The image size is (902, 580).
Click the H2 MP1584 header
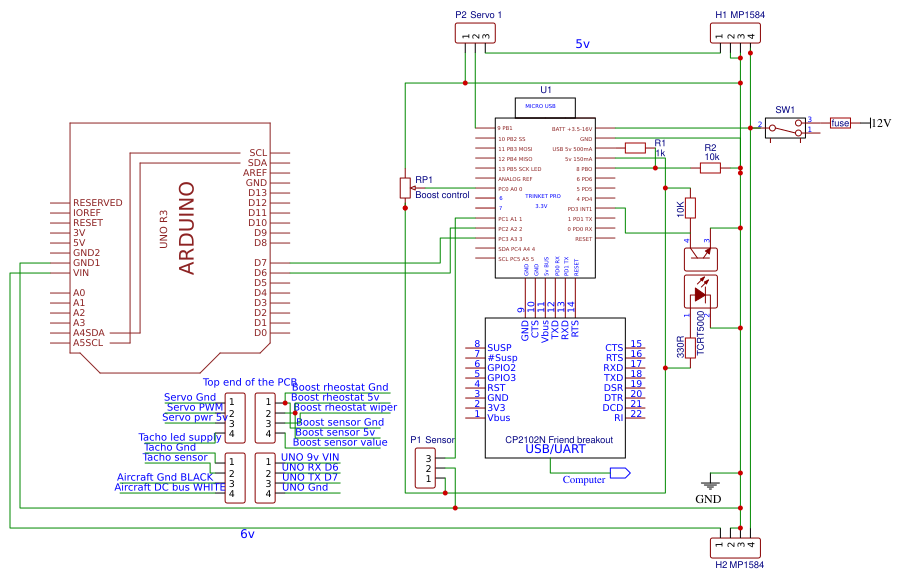[735, 548]
